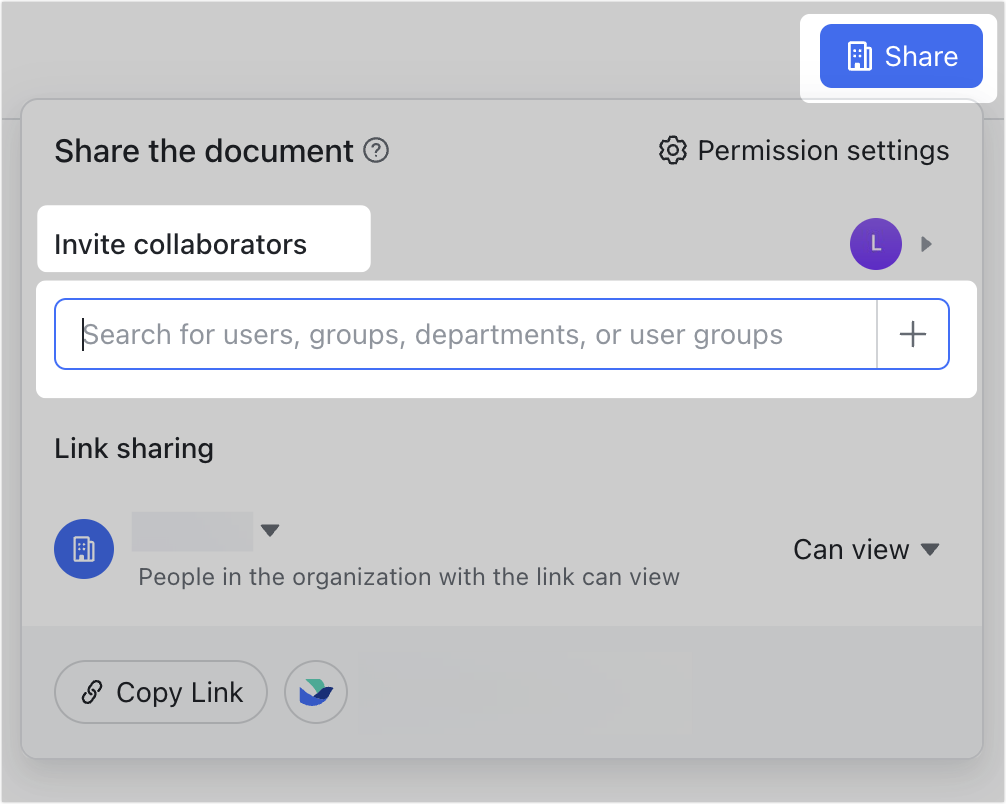Click the Copy Link button

(x=161, y=692)
